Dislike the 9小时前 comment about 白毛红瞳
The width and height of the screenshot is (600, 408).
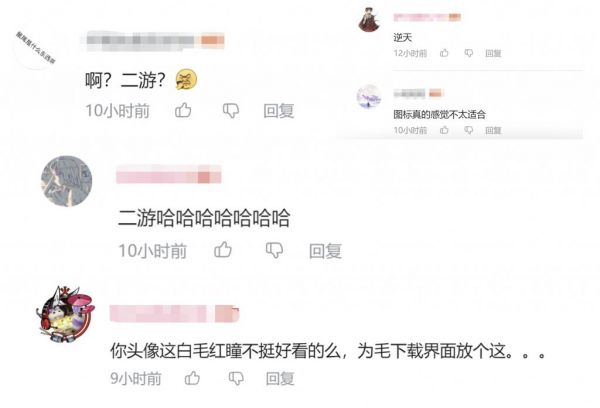[236, 379]
